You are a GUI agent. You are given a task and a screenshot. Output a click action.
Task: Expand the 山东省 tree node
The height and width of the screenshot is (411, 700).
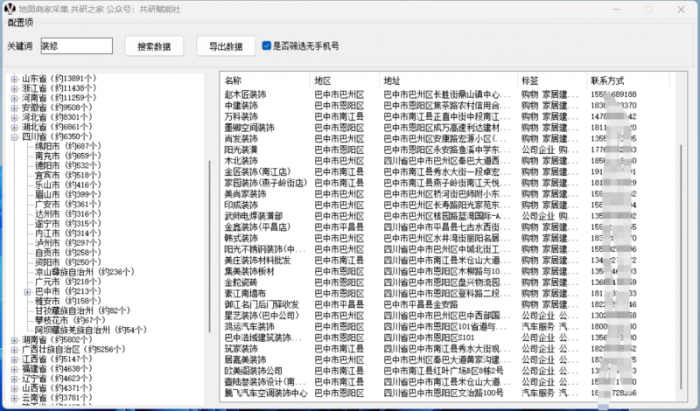point(14,79)
